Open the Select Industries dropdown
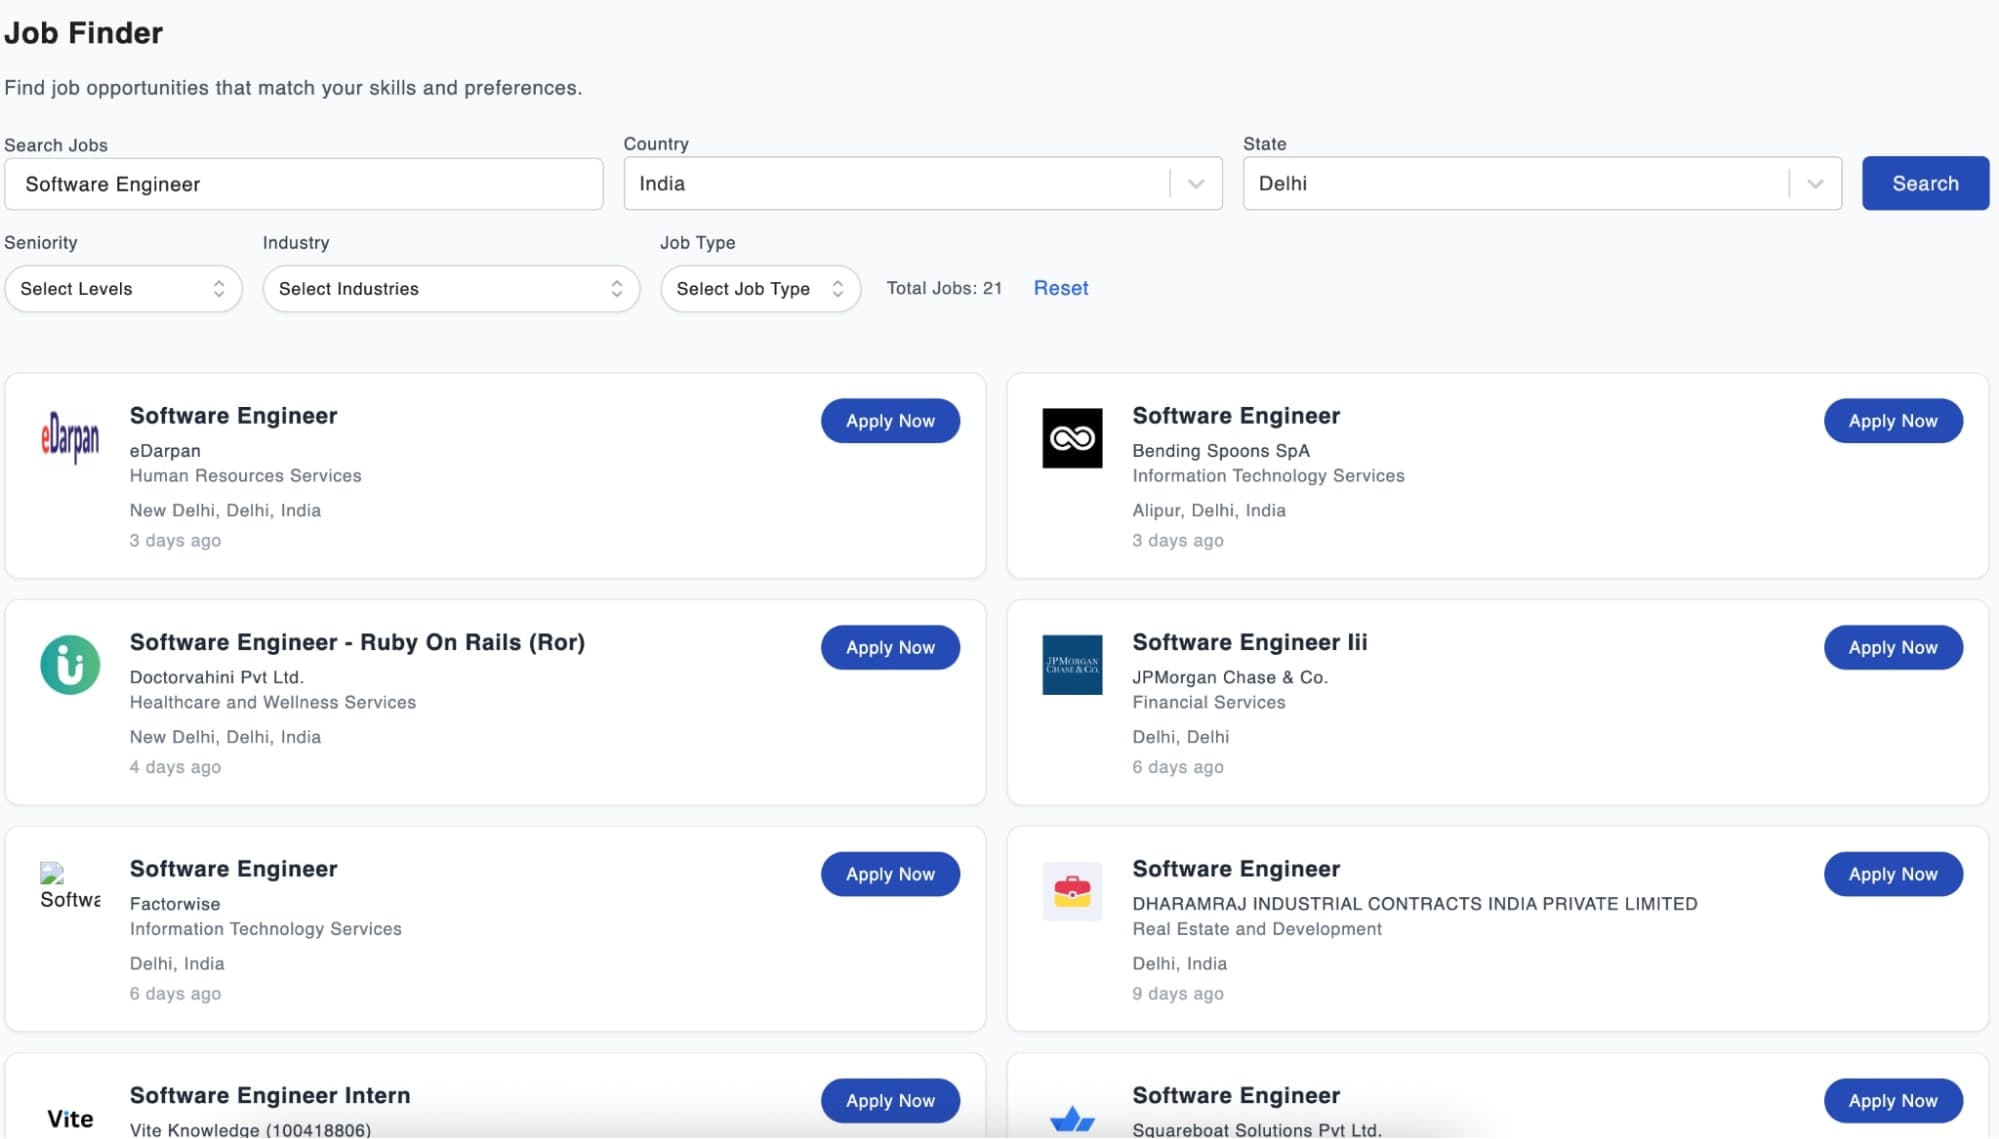This screenshot has width=1999, height=1139. click(x=450, y=288)
